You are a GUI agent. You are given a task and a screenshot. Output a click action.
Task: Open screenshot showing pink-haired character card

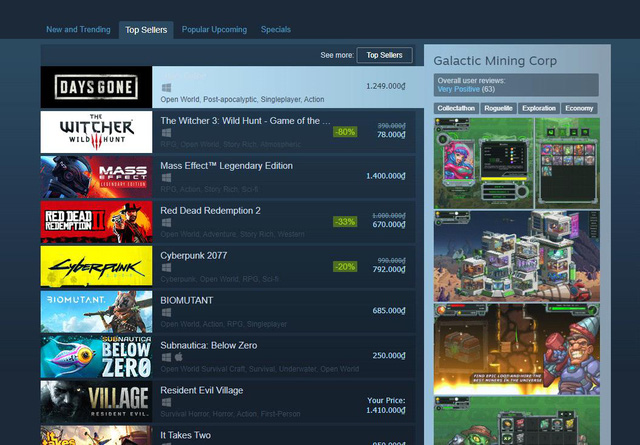click(517, 163)
